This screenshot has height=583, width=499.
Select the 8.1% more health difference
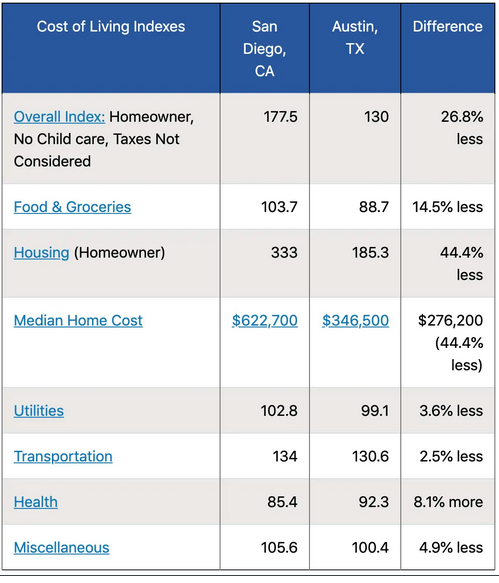click(448, 502)
